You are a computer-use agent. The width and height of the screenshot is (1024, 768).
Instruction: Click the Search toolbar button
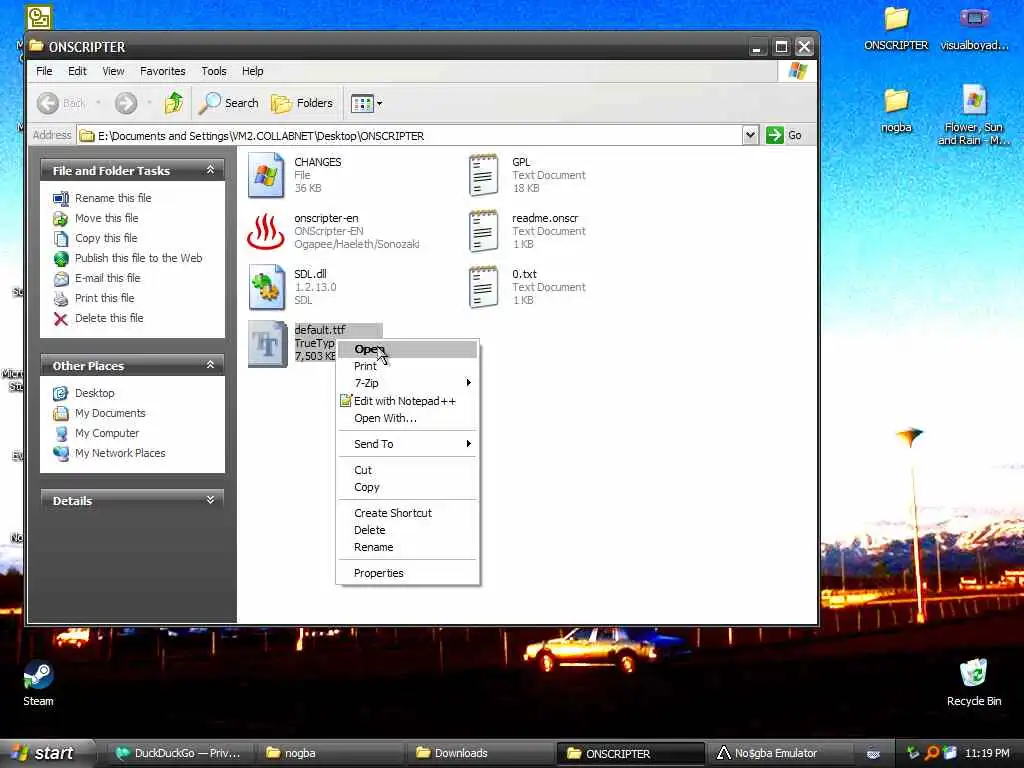tap(229, 103)
